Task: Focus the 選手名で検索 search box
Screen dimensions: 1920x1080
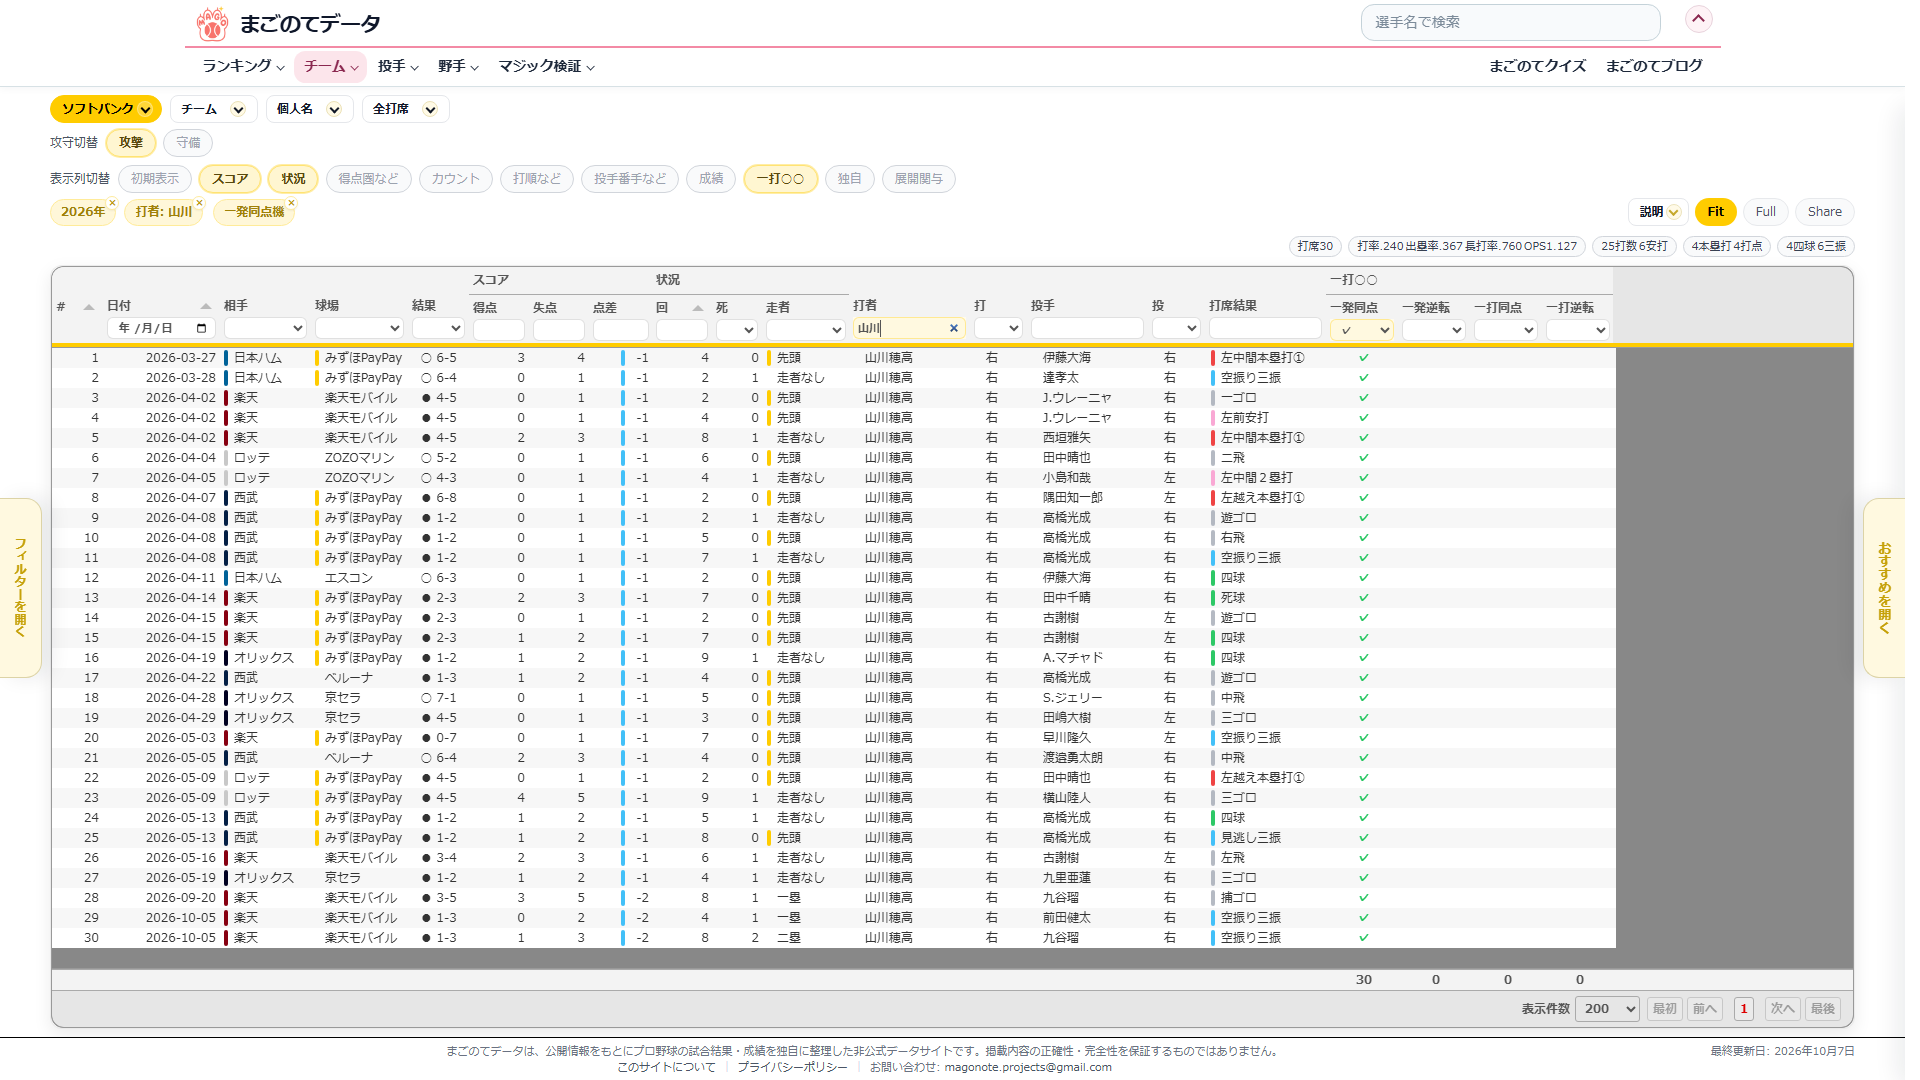Action: [1510, 22]
